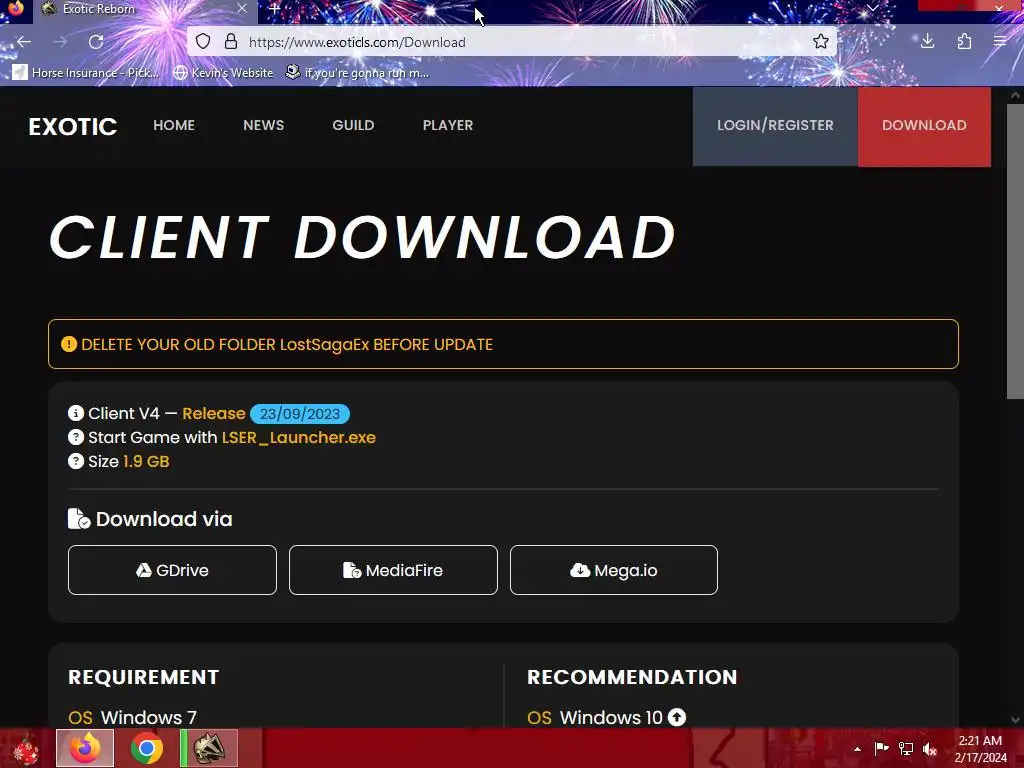
Task: Open the shield tracking protection icon
Action: [203, 42]
